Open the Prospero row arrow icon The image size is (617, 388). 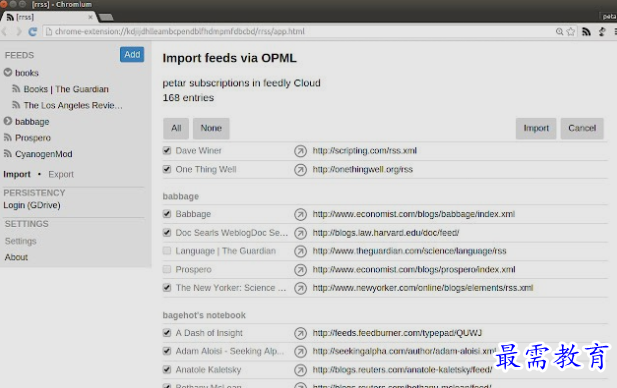click(x=300, y=270)
